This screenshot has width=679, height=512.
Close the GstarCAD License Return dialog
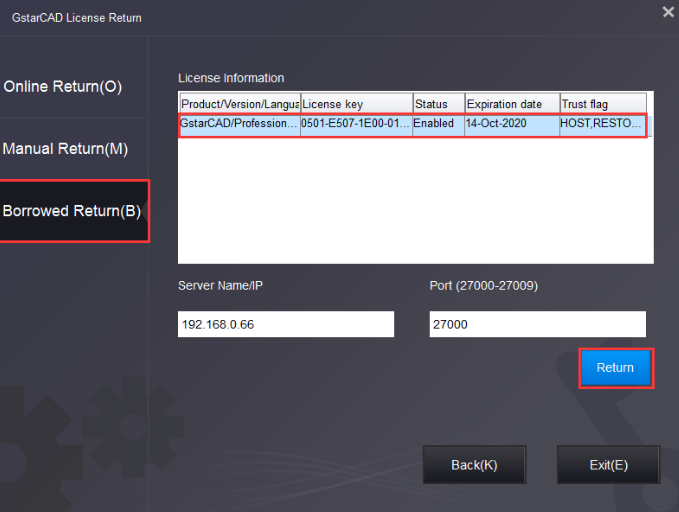click(x=668, y=12)
